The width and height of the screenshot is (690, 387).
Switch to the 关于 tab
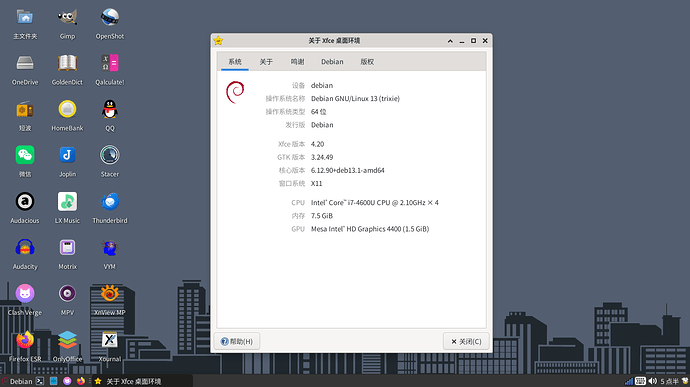[266, 62]
